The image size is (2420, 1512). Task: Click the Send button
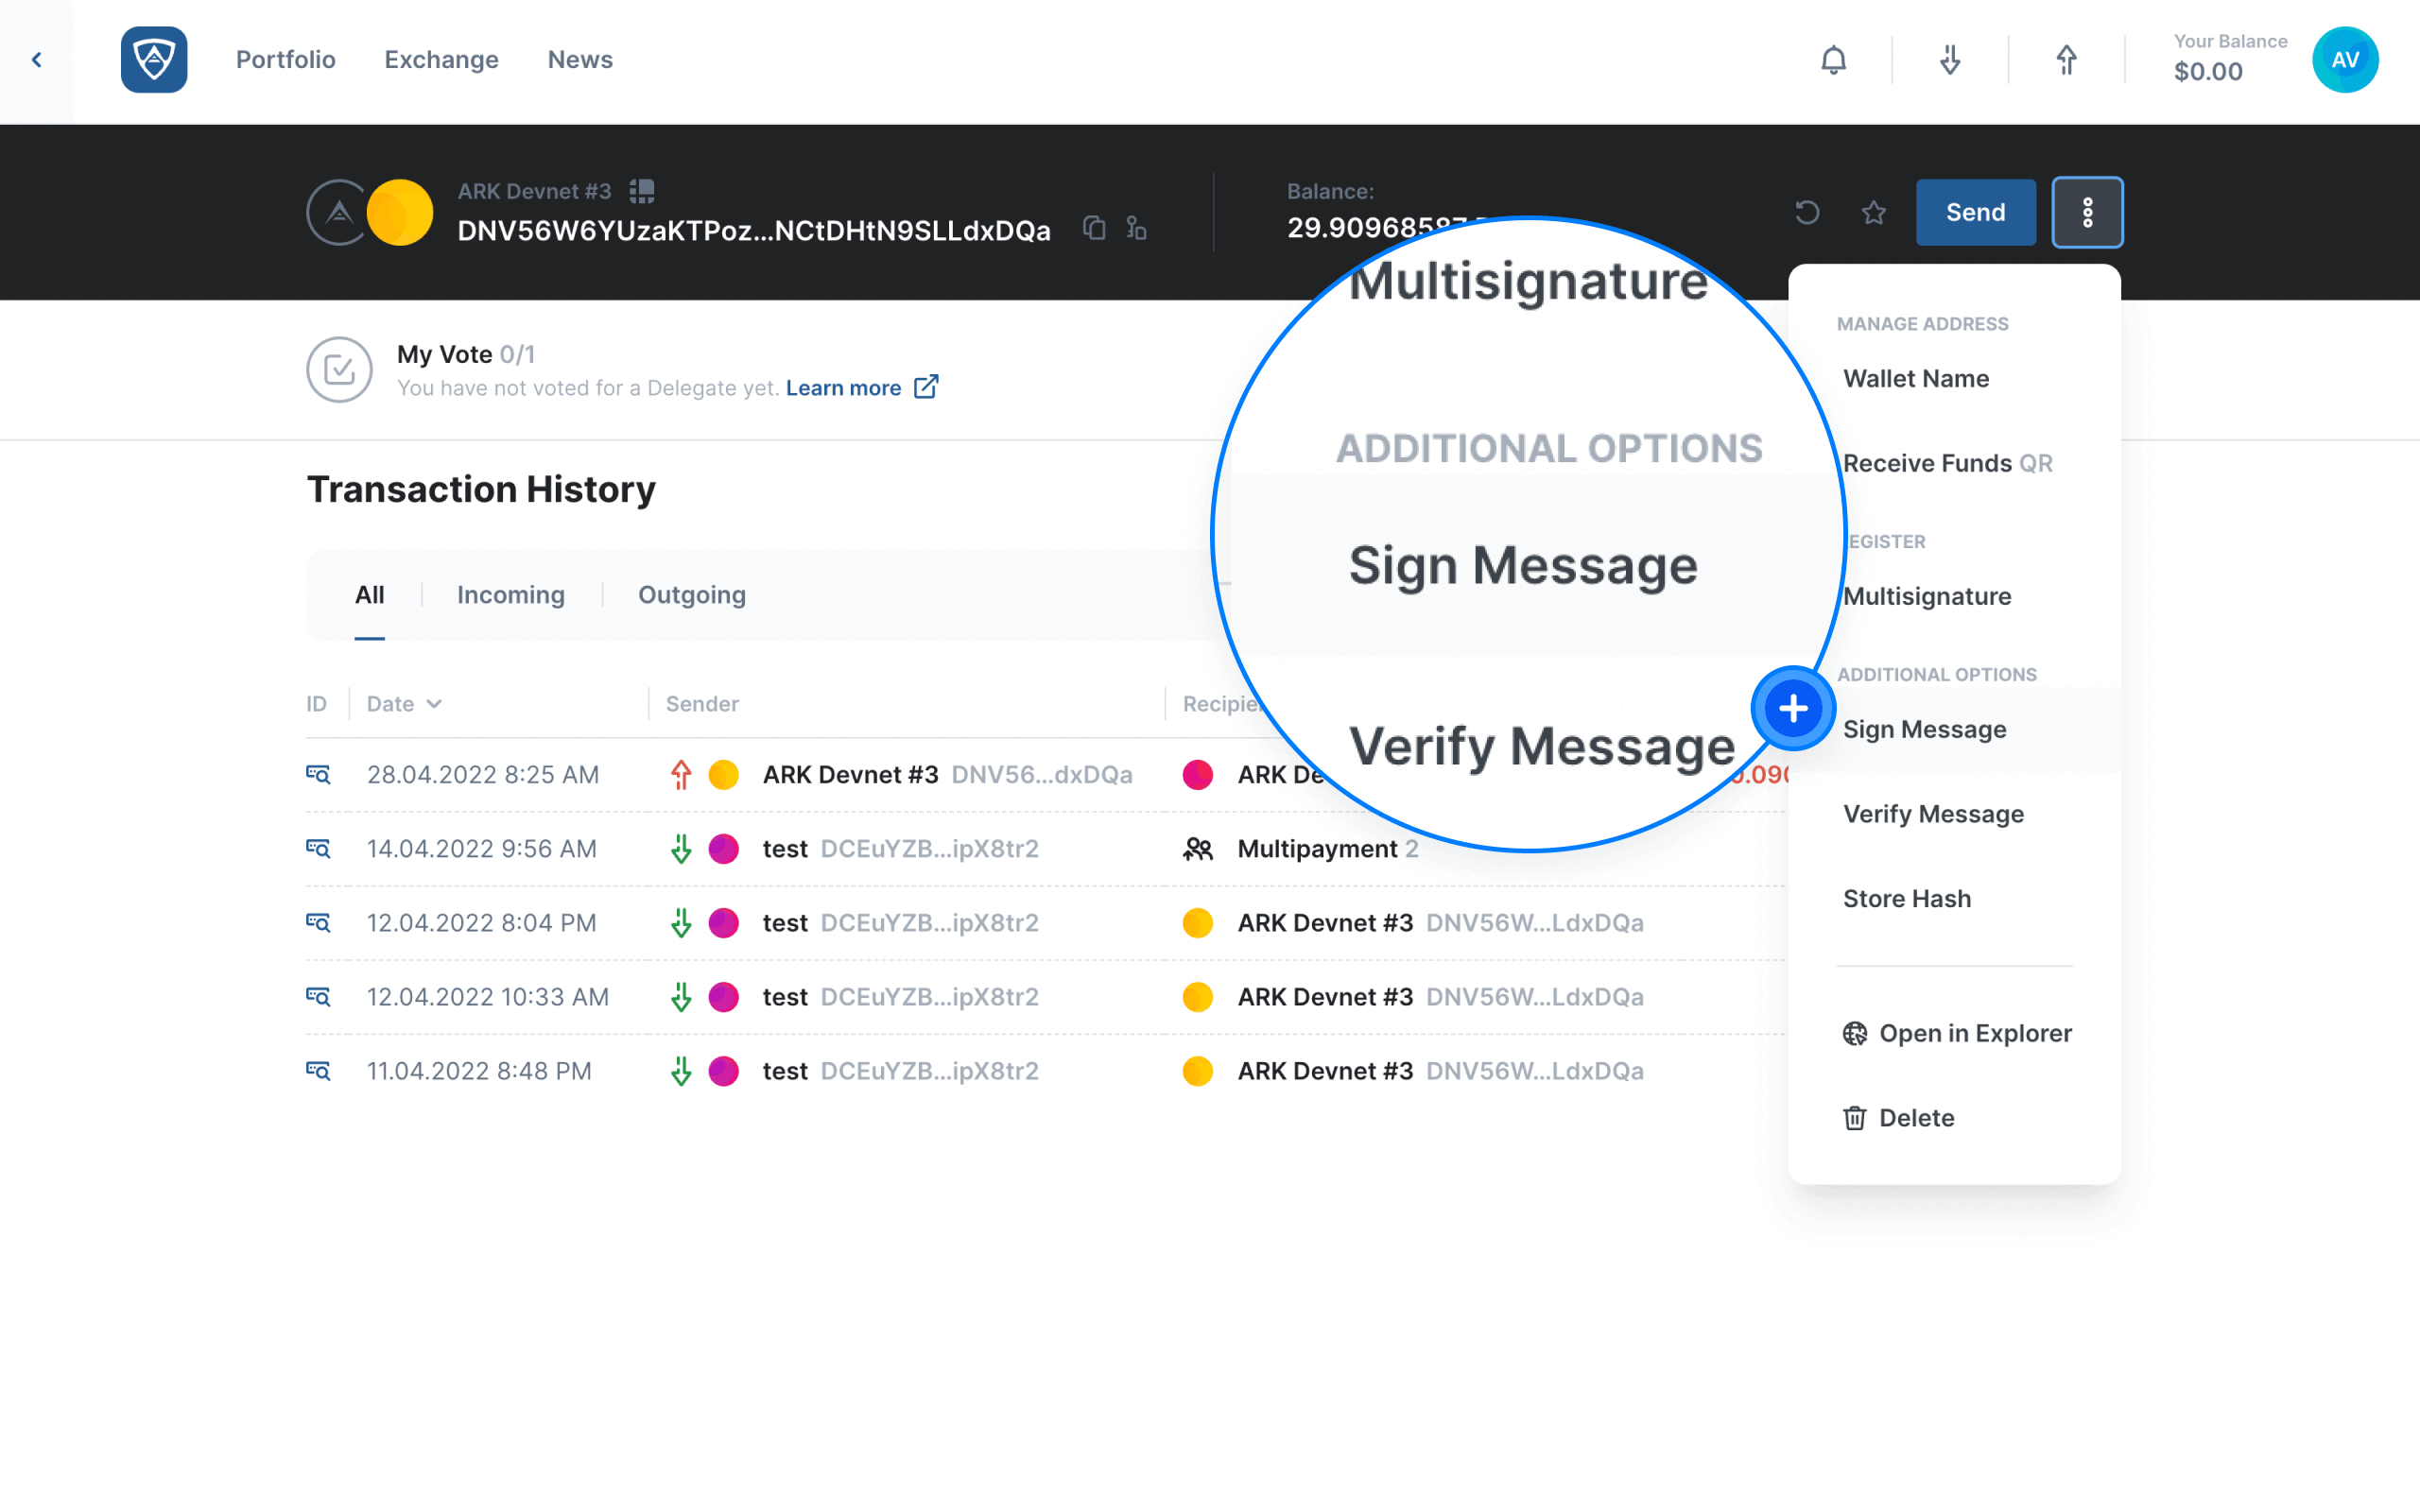click(1975, 212)
